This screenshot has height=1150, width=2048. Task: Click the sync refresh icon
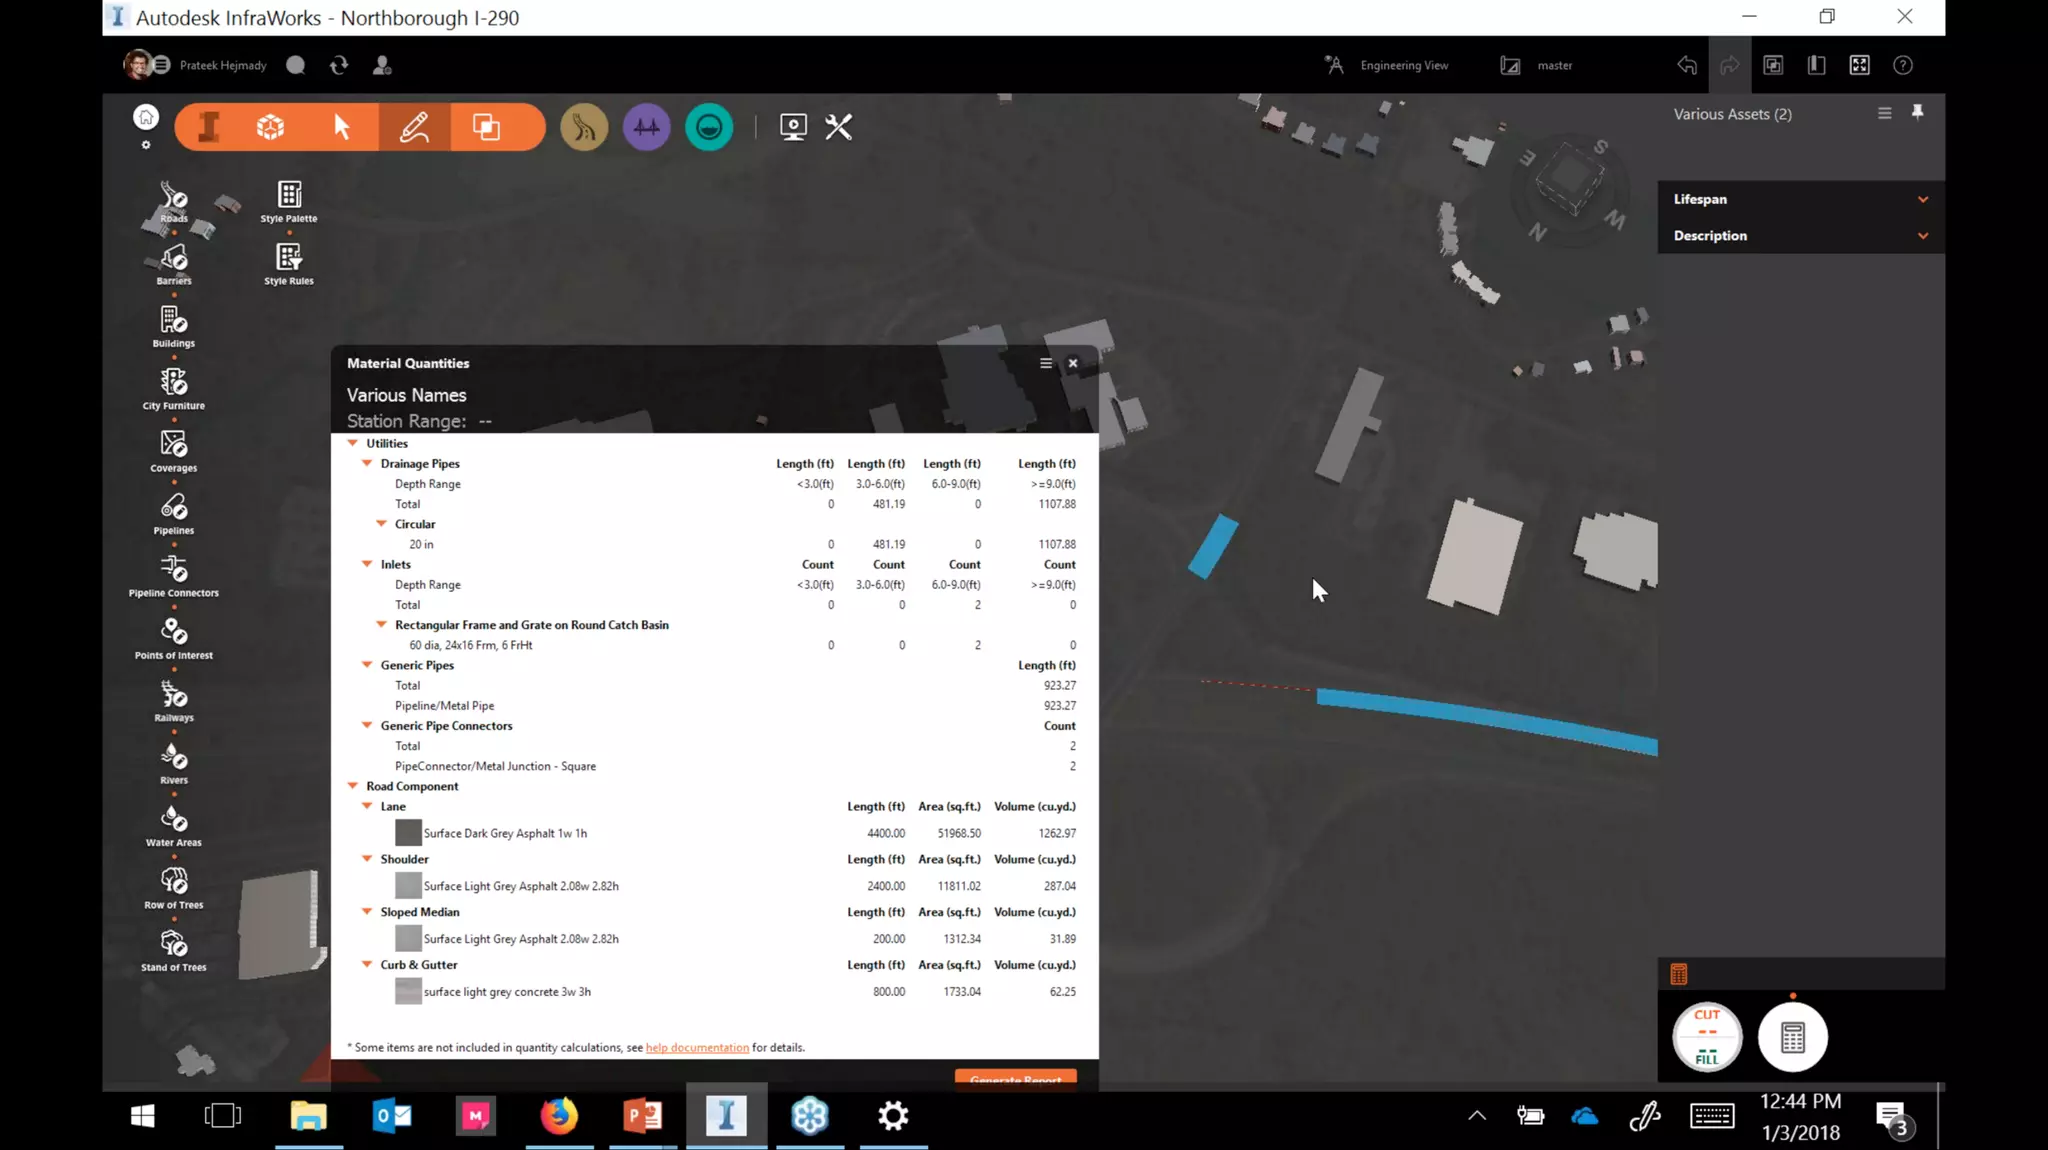[x=339, y=65]
